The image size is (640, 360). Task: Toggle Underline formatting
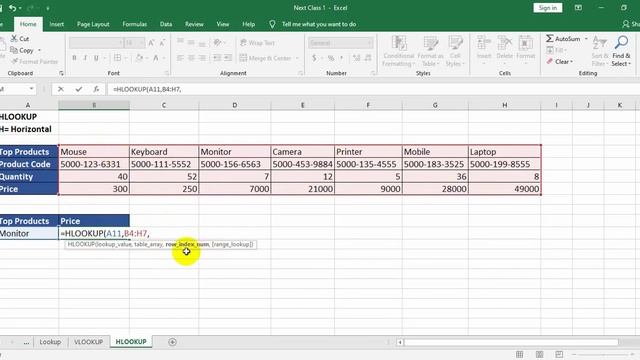[x=96, y=58]
